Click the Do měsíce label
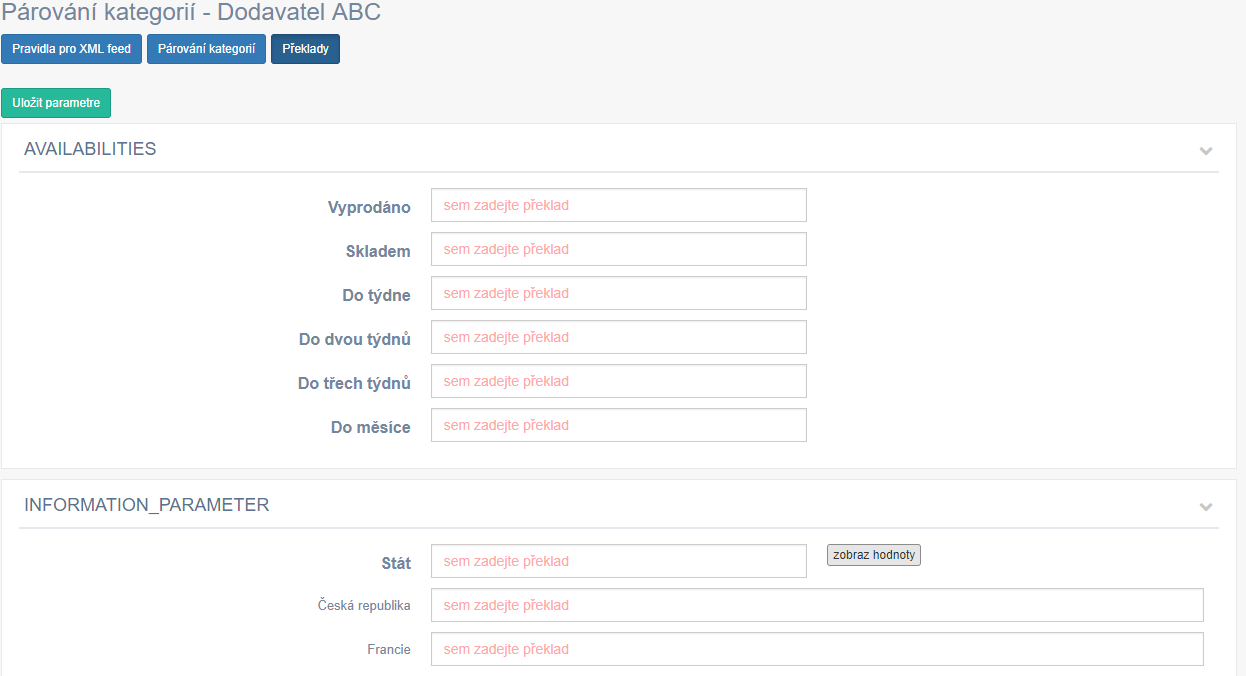This screenshot has width=1246, height=676. coord(371,427)
